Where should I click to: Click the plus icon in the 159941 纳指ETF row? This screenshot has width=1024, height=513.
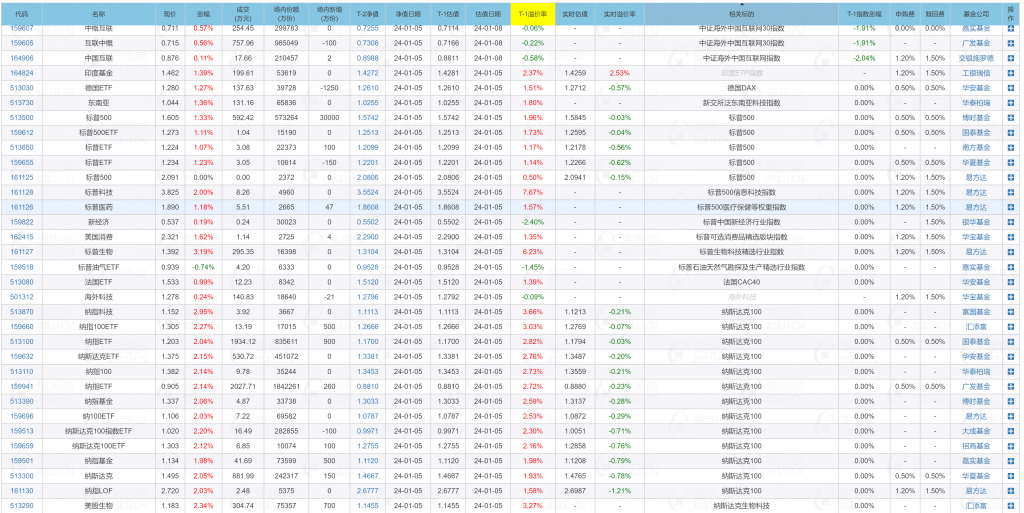pyautogui.click(x=1010, y=386)
